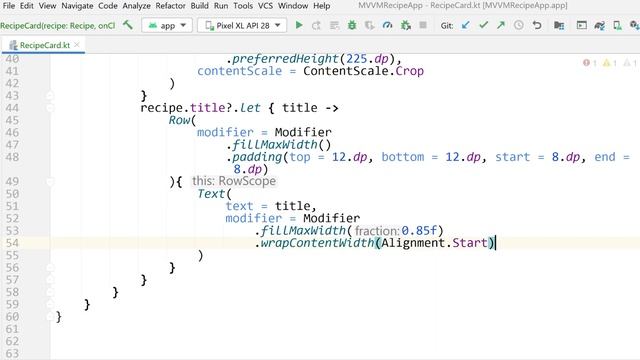Collapse code fold marker at line 44
Image resolution: width=640 pixels, height=360 pixels.
point(50,108)
